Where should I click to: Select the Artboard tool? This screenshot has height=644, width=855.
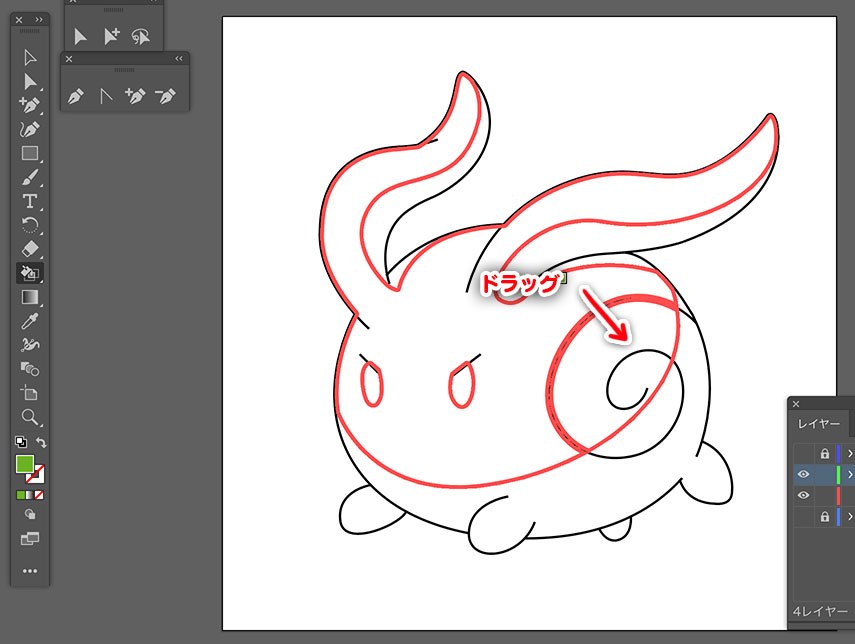tap(30, 393)
